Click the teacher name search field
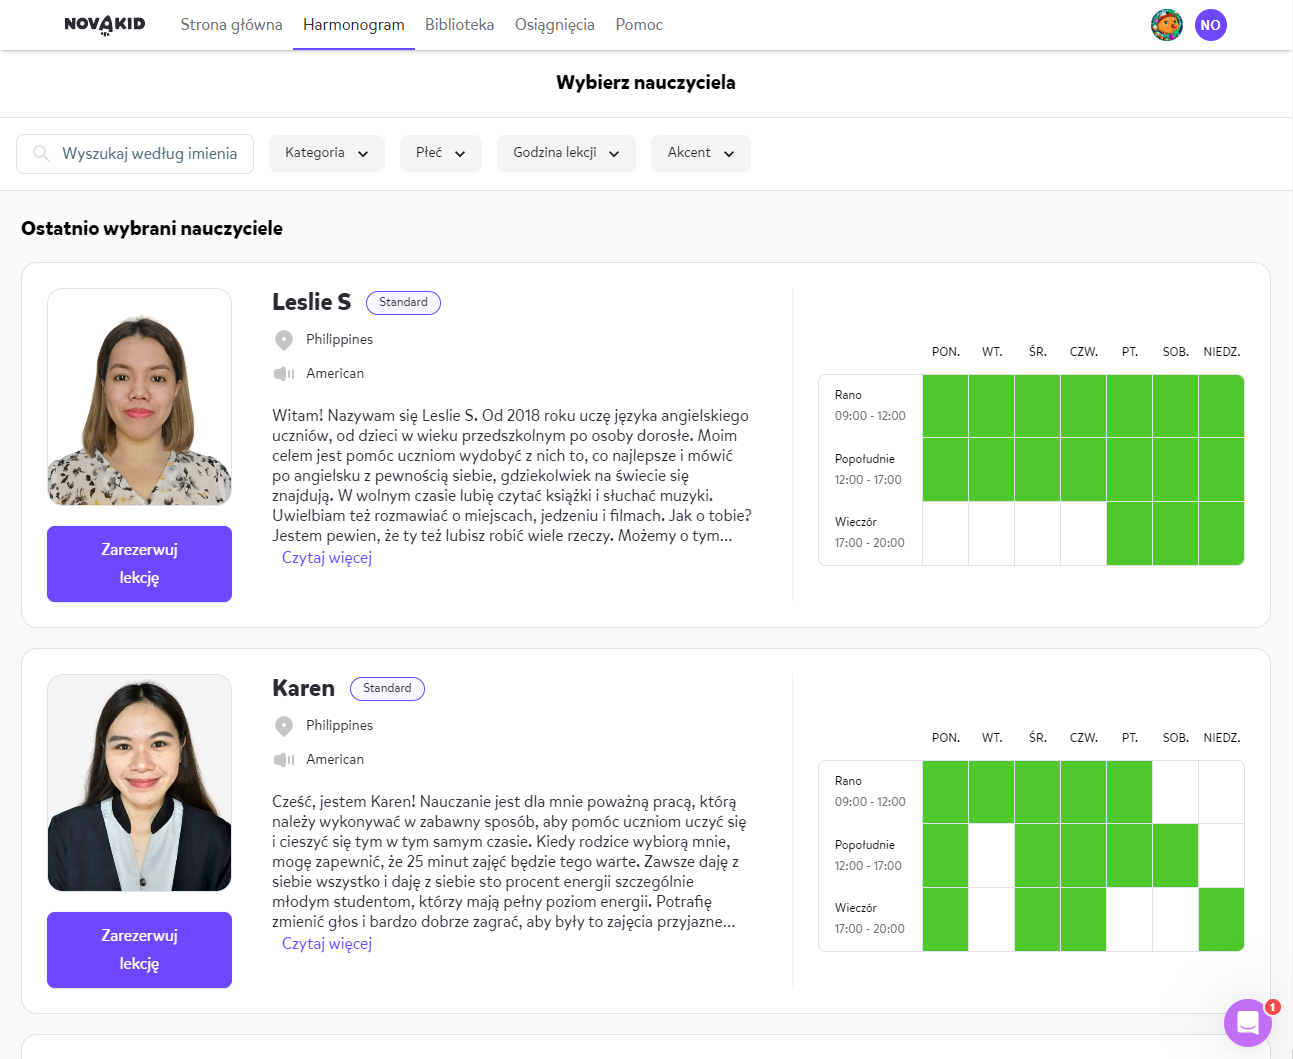This screenshot has width=1293, height=1059. click(135, 154)
